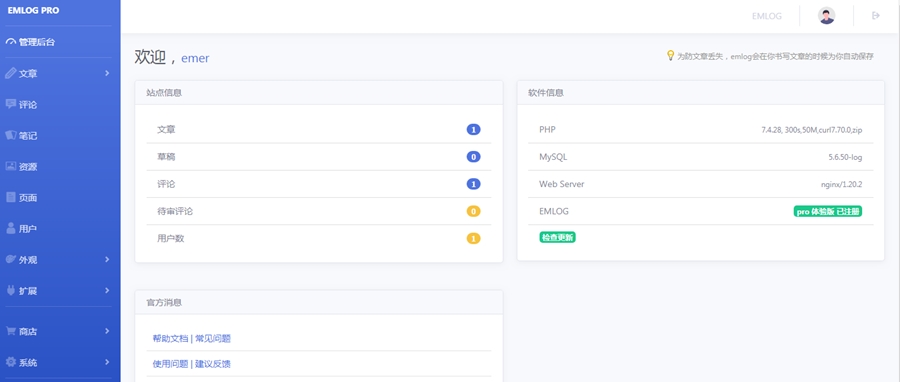This screenshot has width=900, height=382.
Task: Click the logout icon in the header
Action: (876, 16)
